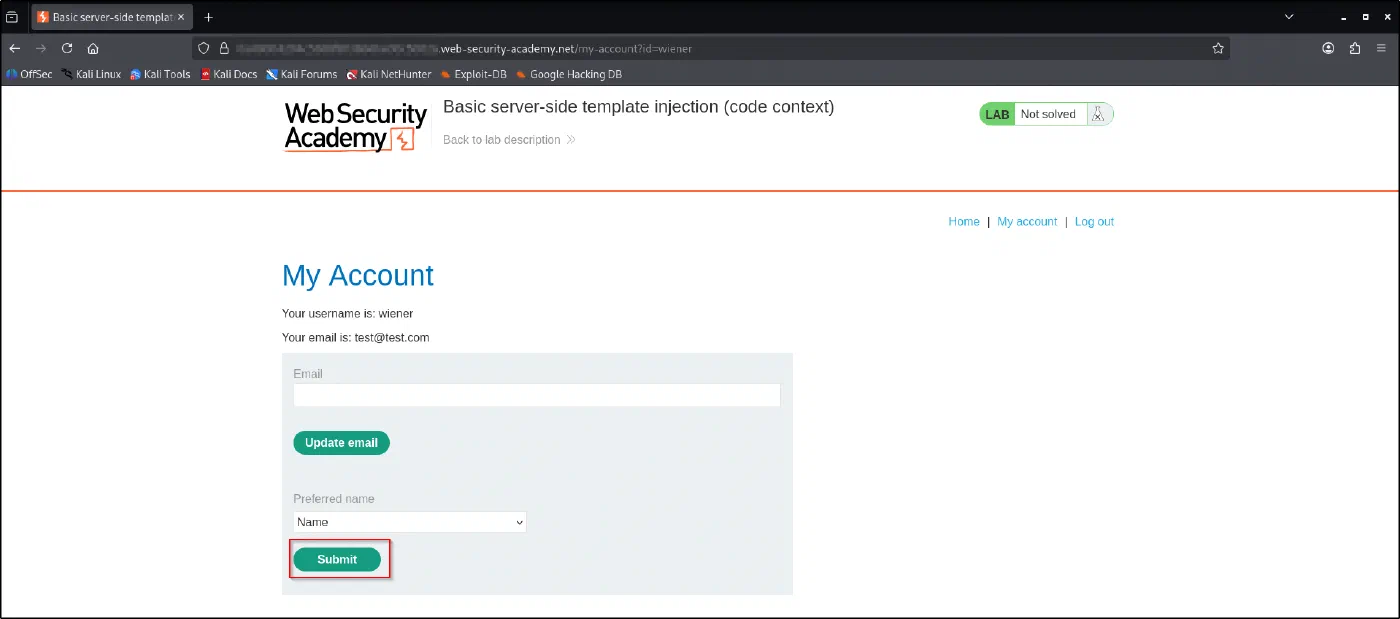This screenshot has width=1400, height=619.
Task: Open the Kali Tools bookmark
Action: [x=160, y=74]
